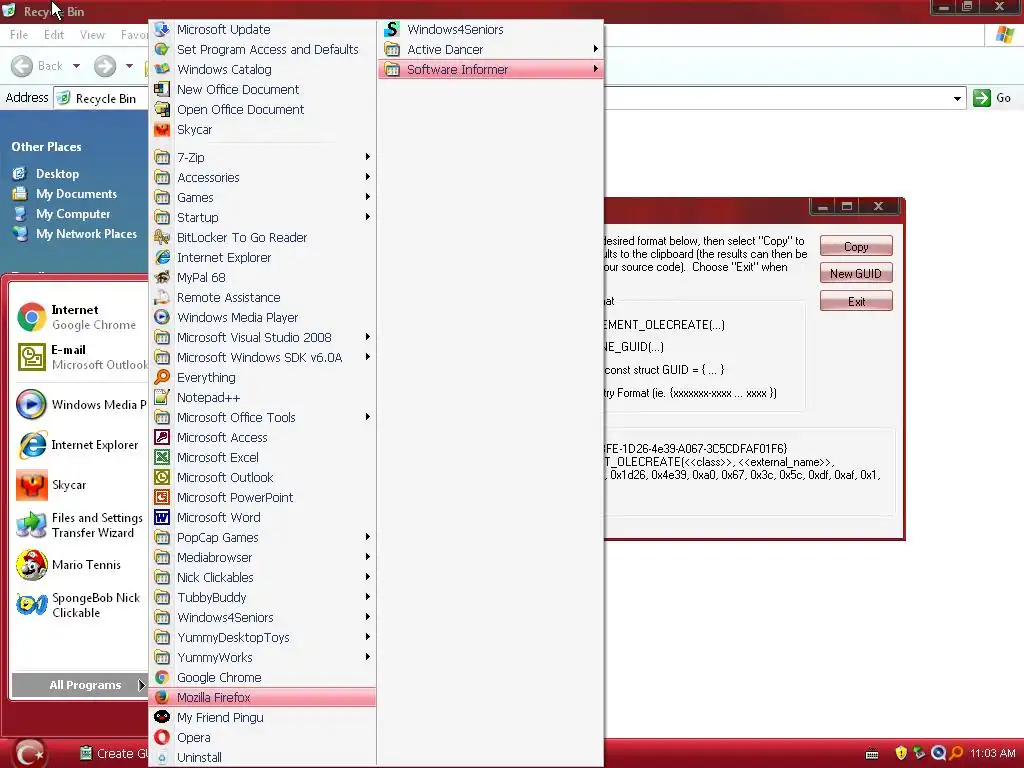Expand the Active Dancer submenu
The width and height of the screenshot is (1024, 768).
click(490, 49)
